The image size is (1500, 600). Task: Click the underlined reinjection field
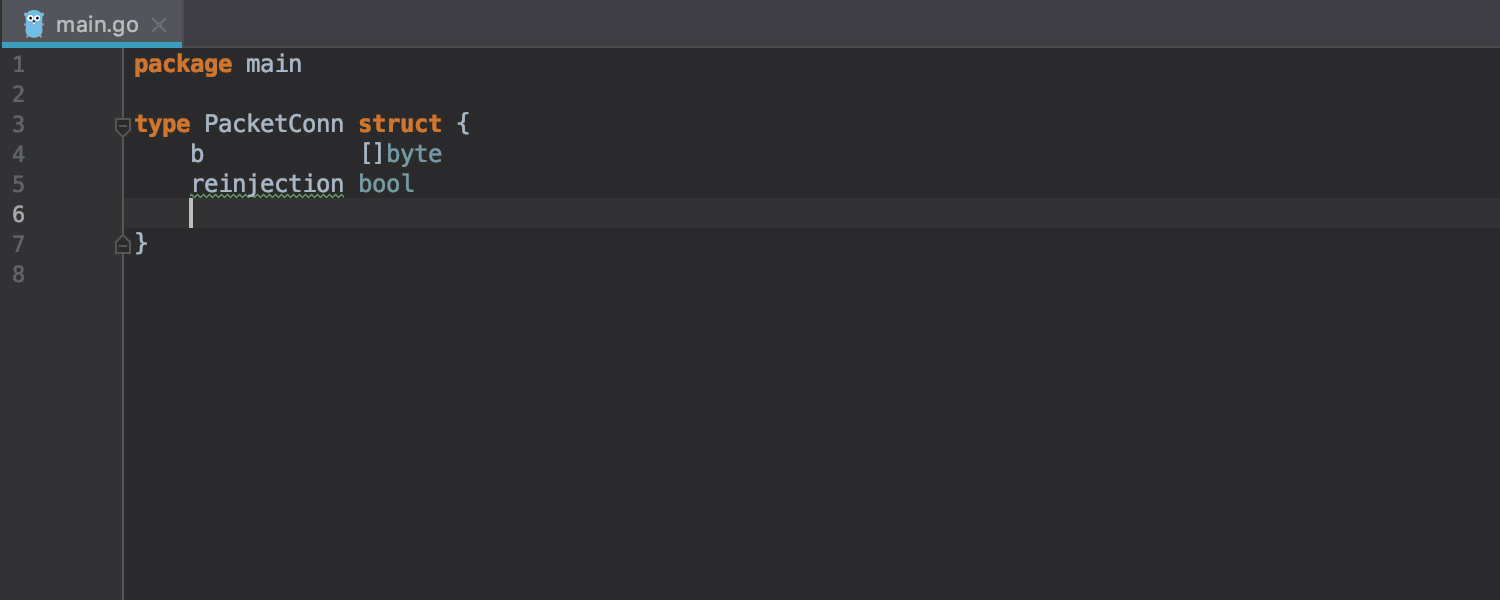coord(267,185)
